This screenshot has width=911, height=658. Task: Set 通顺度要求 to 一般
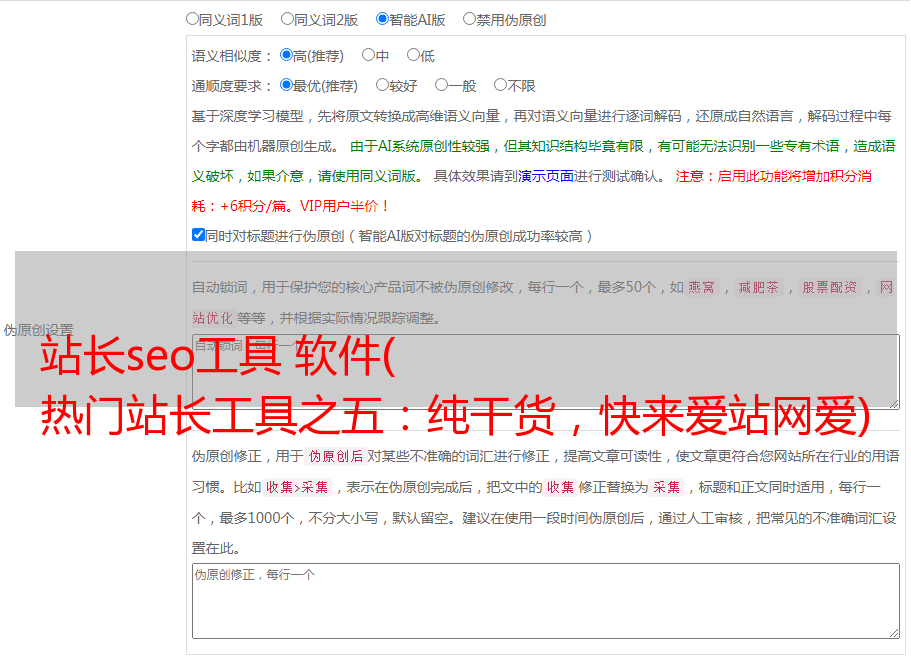[x=442, y=85]
